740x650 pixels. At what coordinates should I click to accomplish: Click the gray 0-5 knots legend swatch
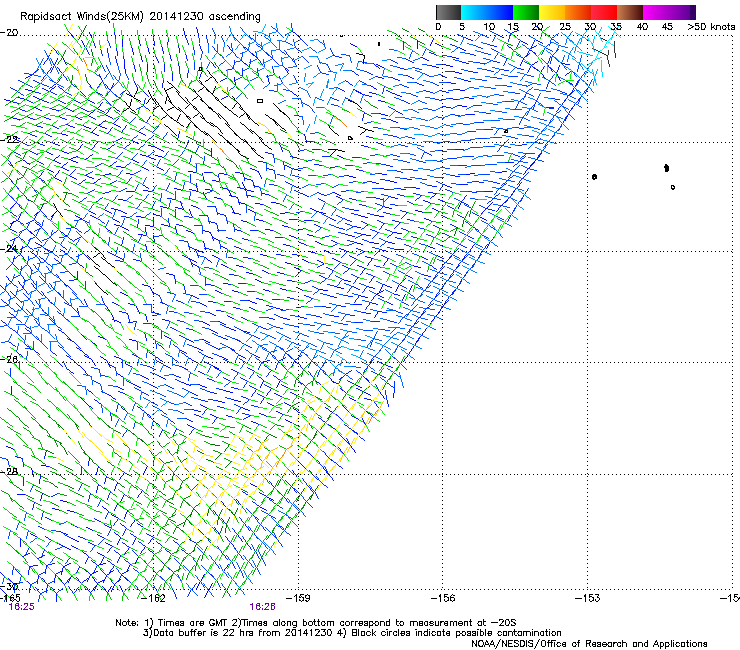[x=448, y=12]
